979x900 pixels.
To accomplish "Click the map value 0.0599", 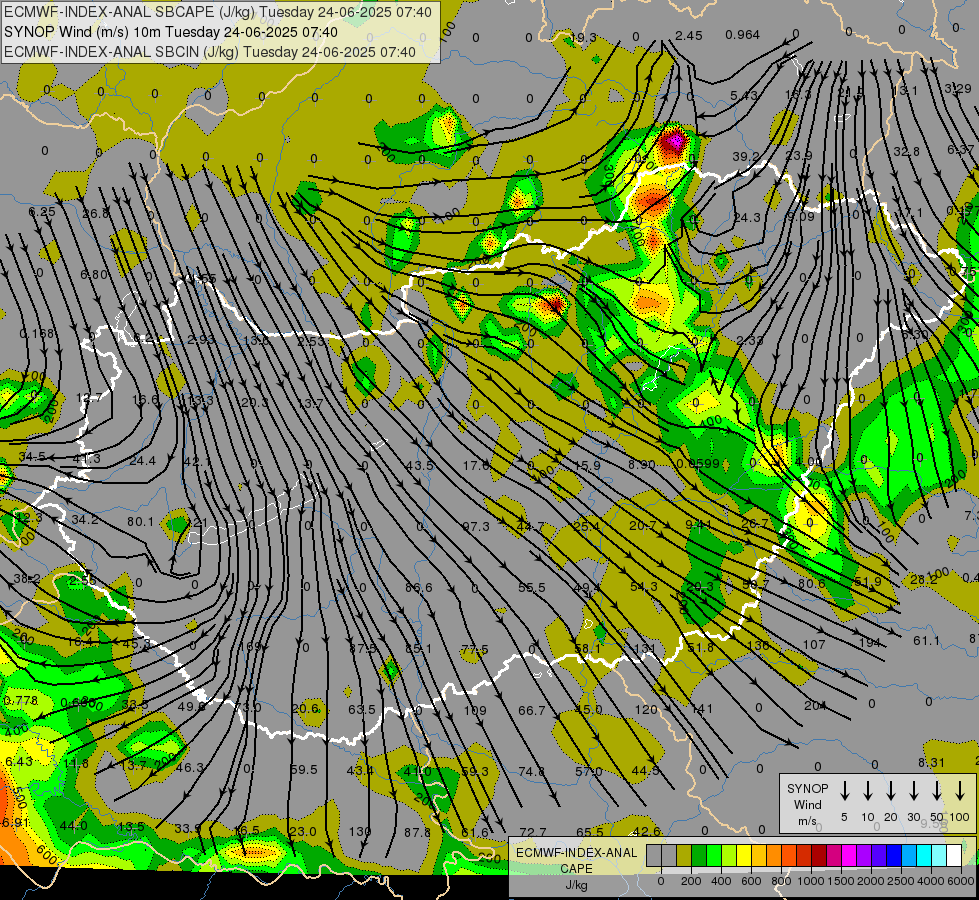I will click(699, 464).
